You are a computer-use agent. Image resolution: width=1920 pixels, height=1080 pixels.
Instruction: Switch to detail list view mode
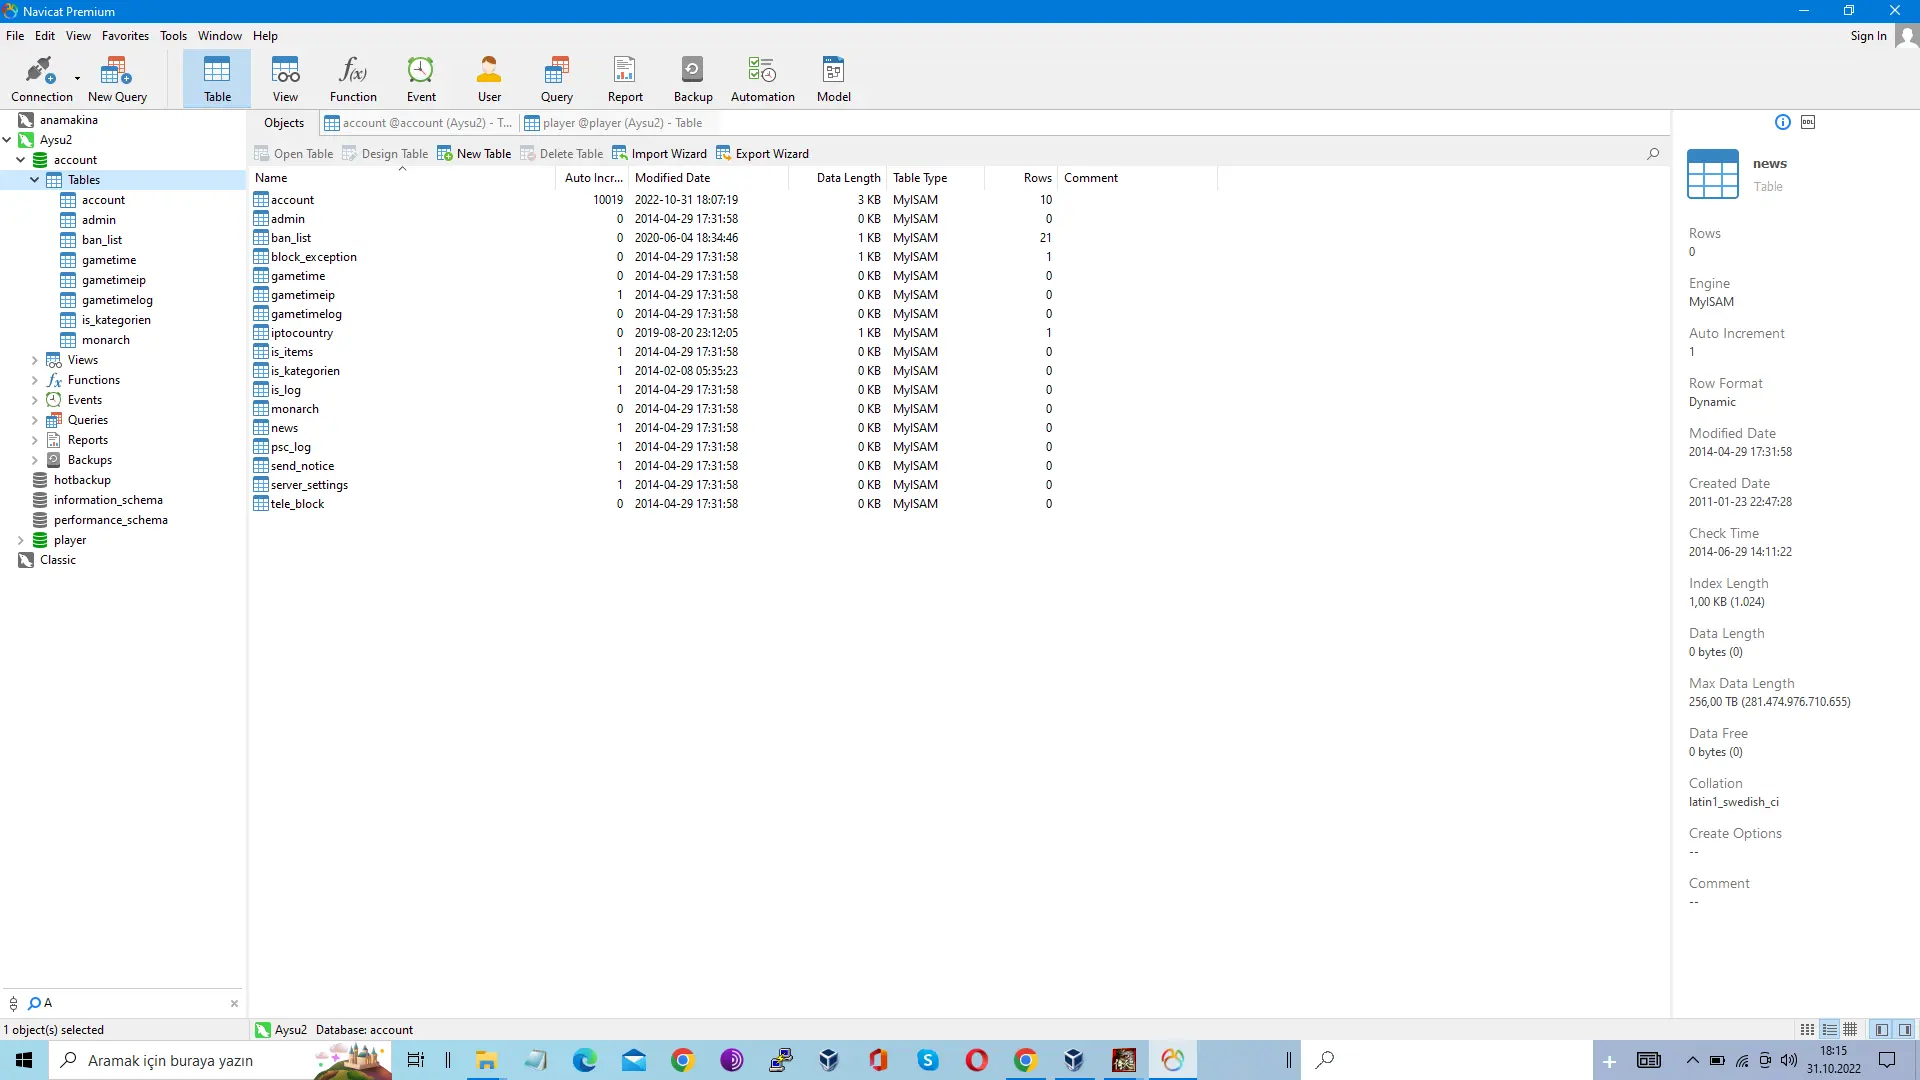[x=1829, y=1030]
